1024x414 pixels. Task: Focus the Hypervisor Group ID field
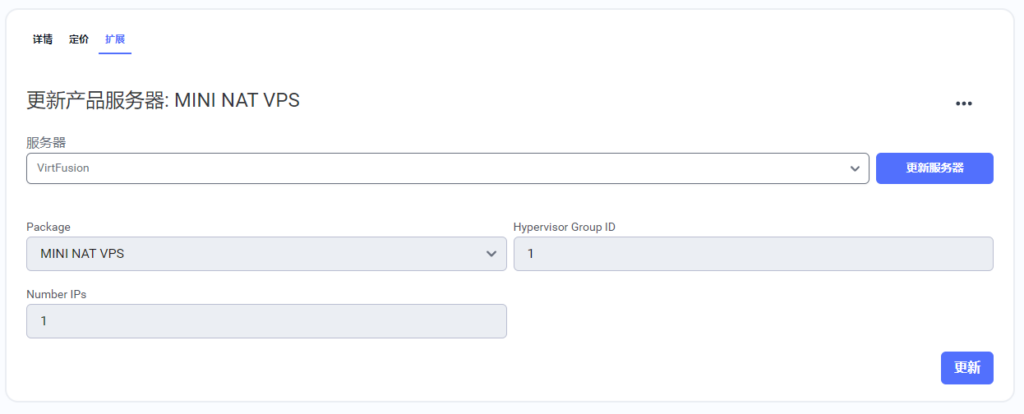(752, 254)
